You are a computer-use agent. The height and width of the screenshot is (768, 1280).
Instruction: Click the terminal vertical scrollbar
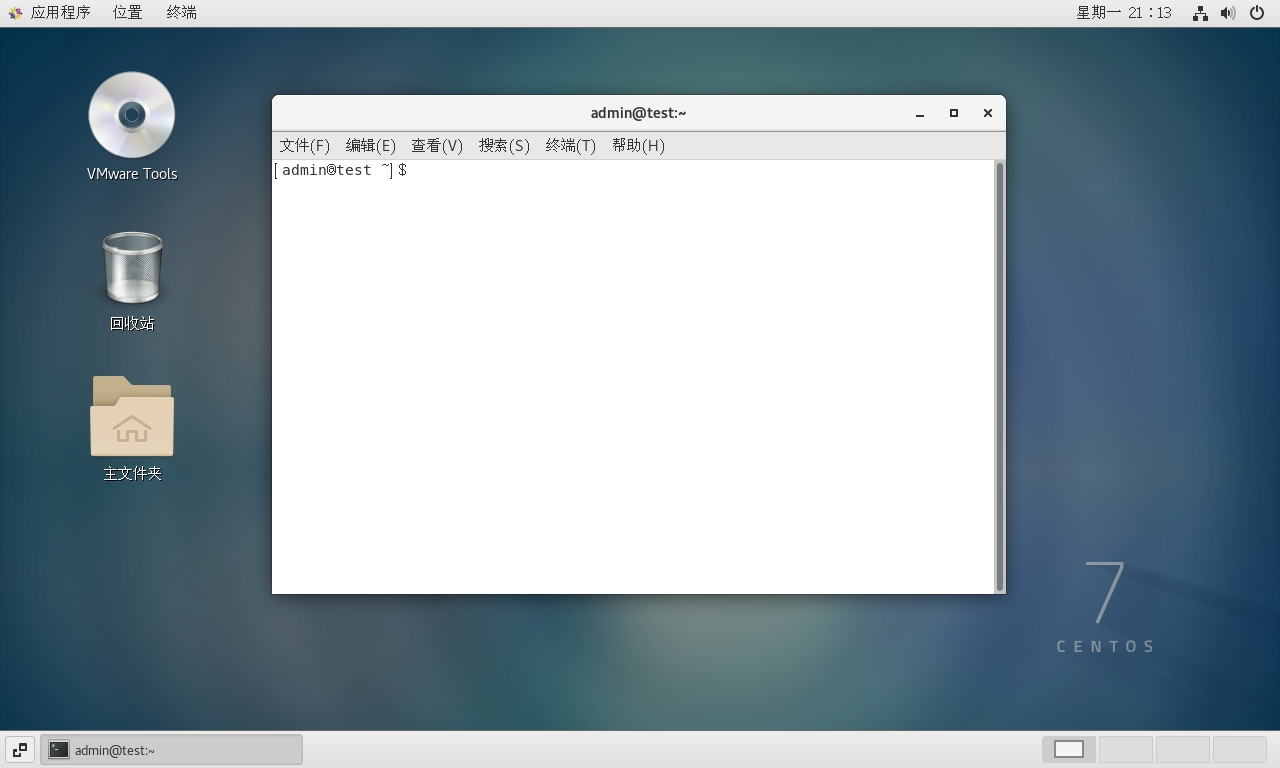point(998,375)
